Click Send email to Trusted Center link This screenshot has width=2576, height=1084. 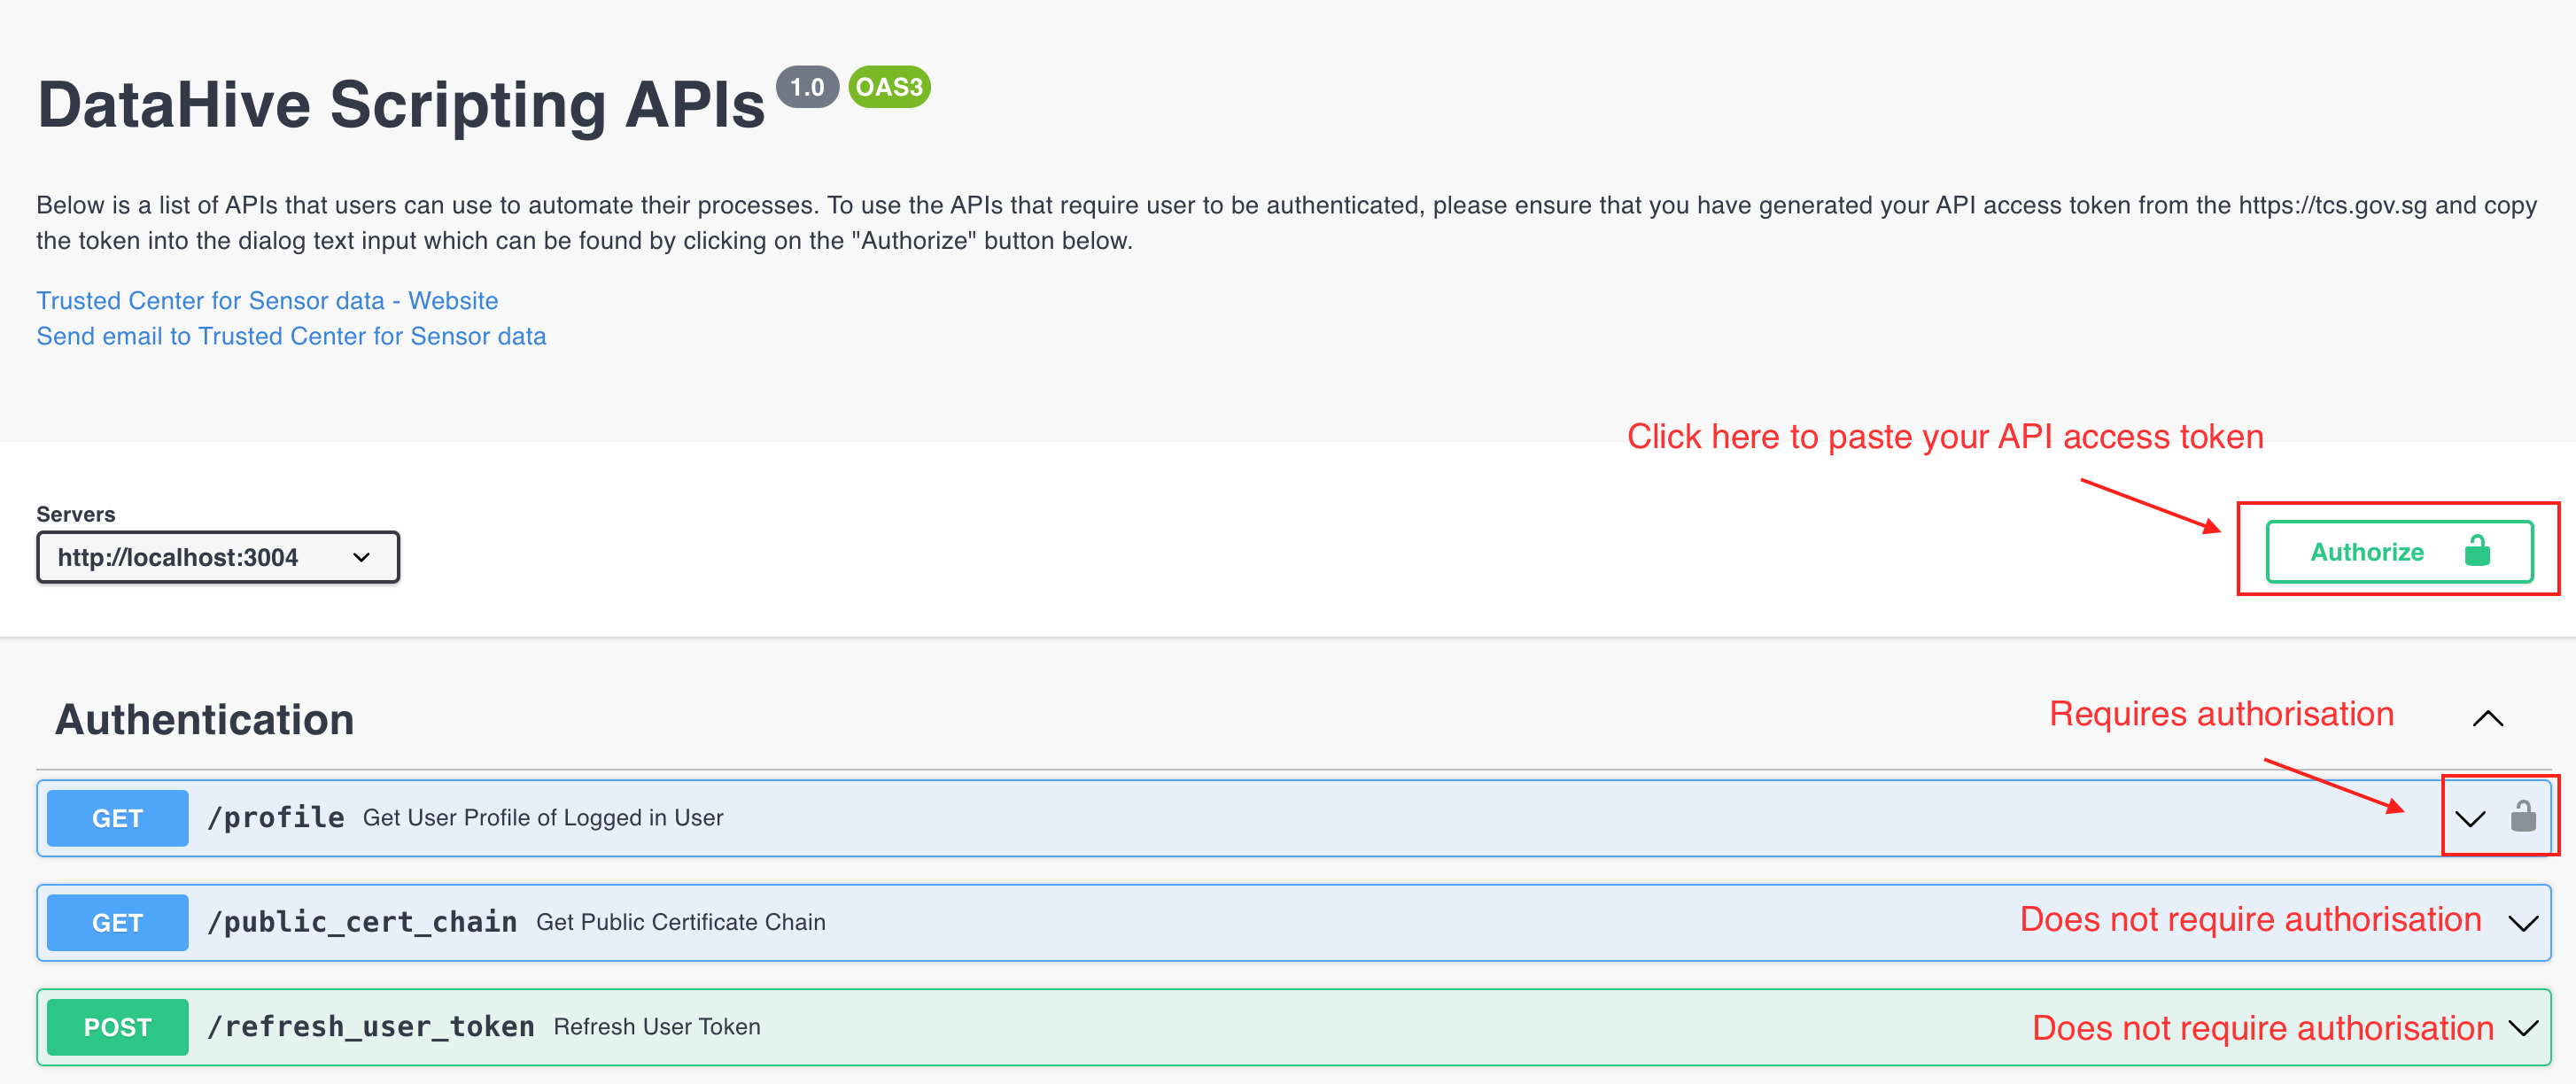tap(291, 336)
